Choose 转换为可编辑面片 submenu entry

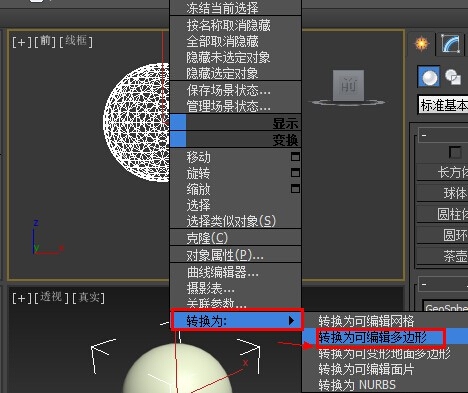385,369
